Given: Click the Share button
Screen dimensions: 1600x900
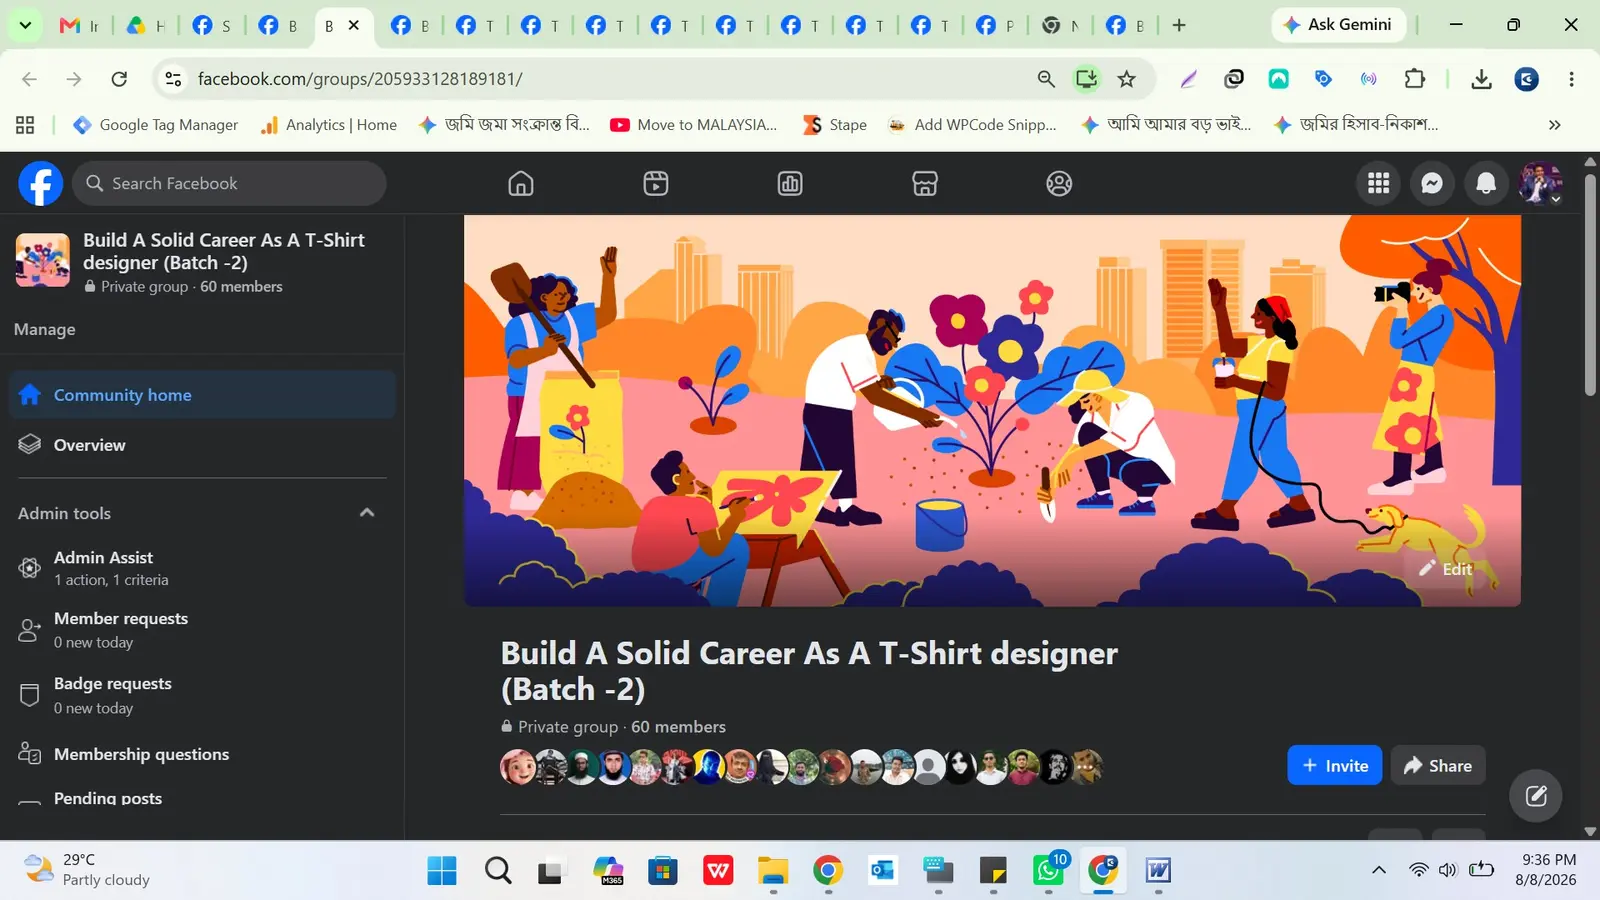Looking at the screenshot, I should (x=1438, y=766).
